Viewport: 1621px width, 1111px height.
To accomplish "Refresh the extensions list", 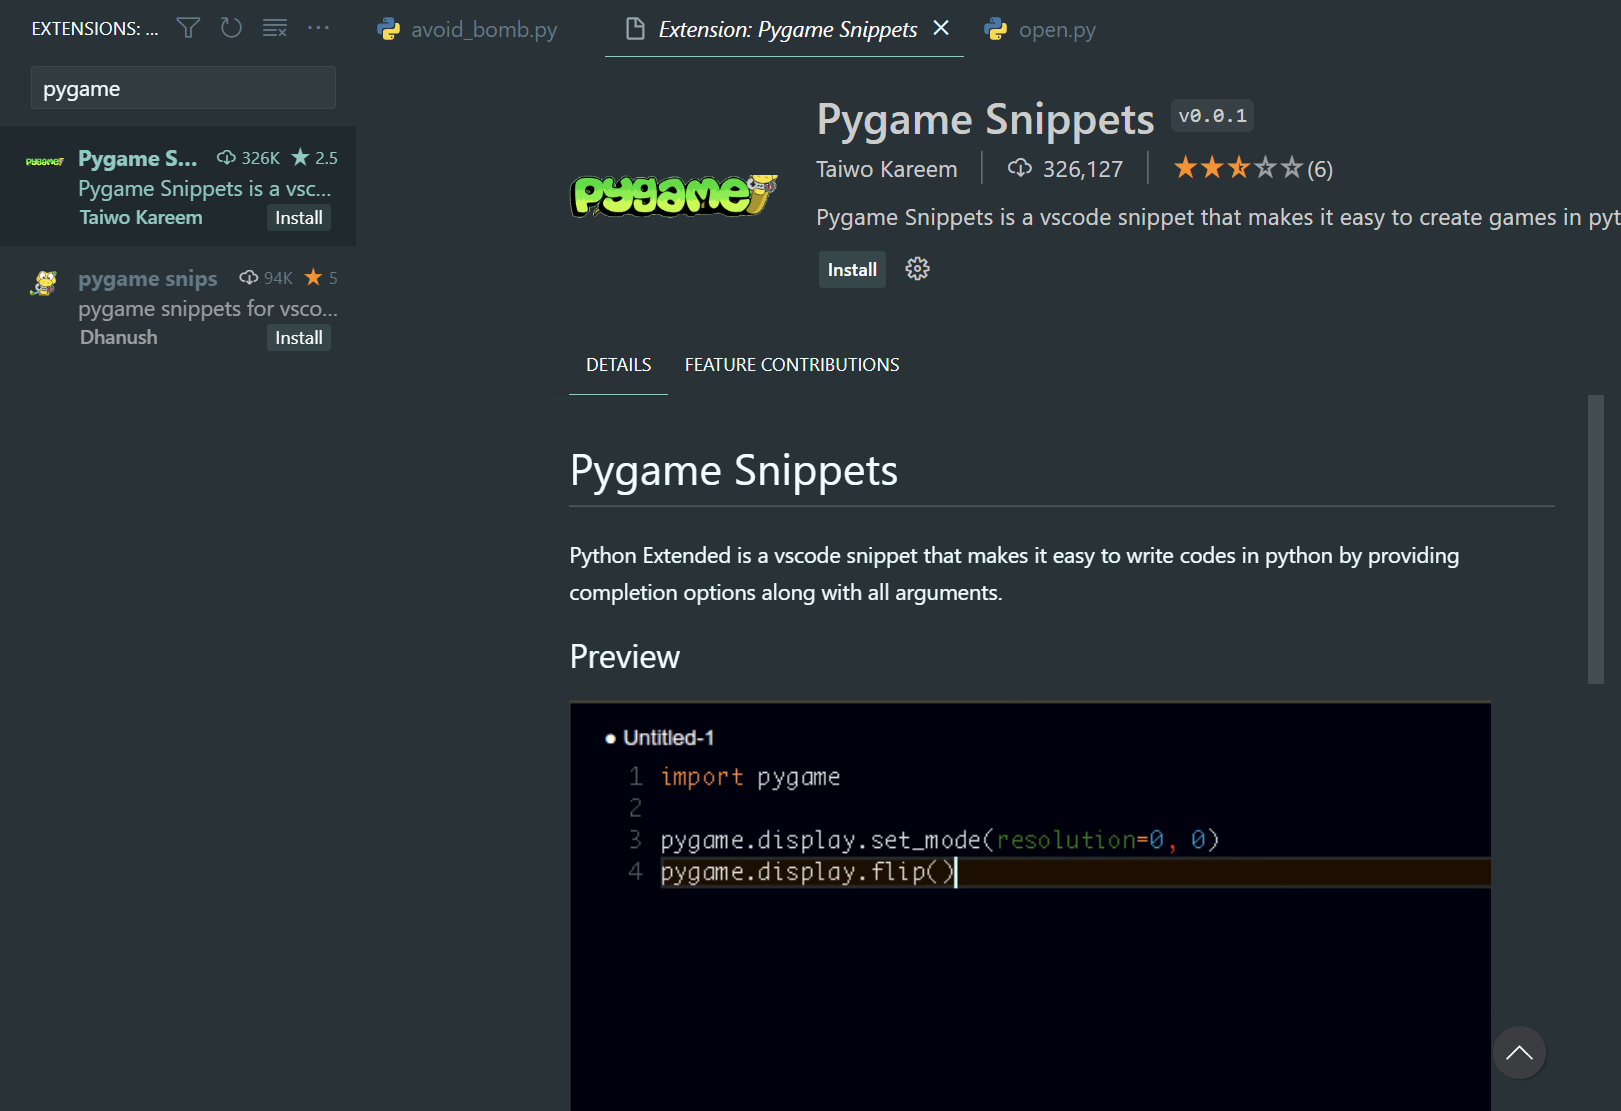I will tap(231, 28).
